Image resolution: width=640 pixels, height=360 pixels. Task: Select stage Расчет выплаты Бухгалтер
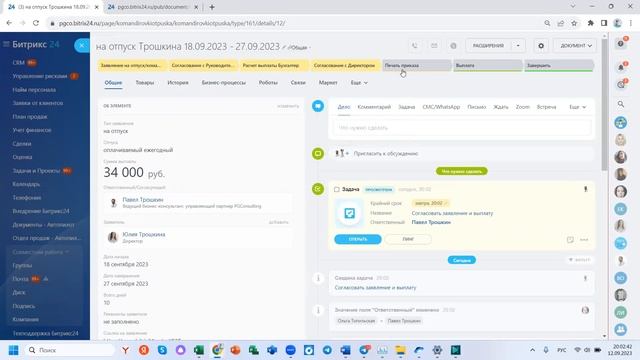[x=274, y=65]
